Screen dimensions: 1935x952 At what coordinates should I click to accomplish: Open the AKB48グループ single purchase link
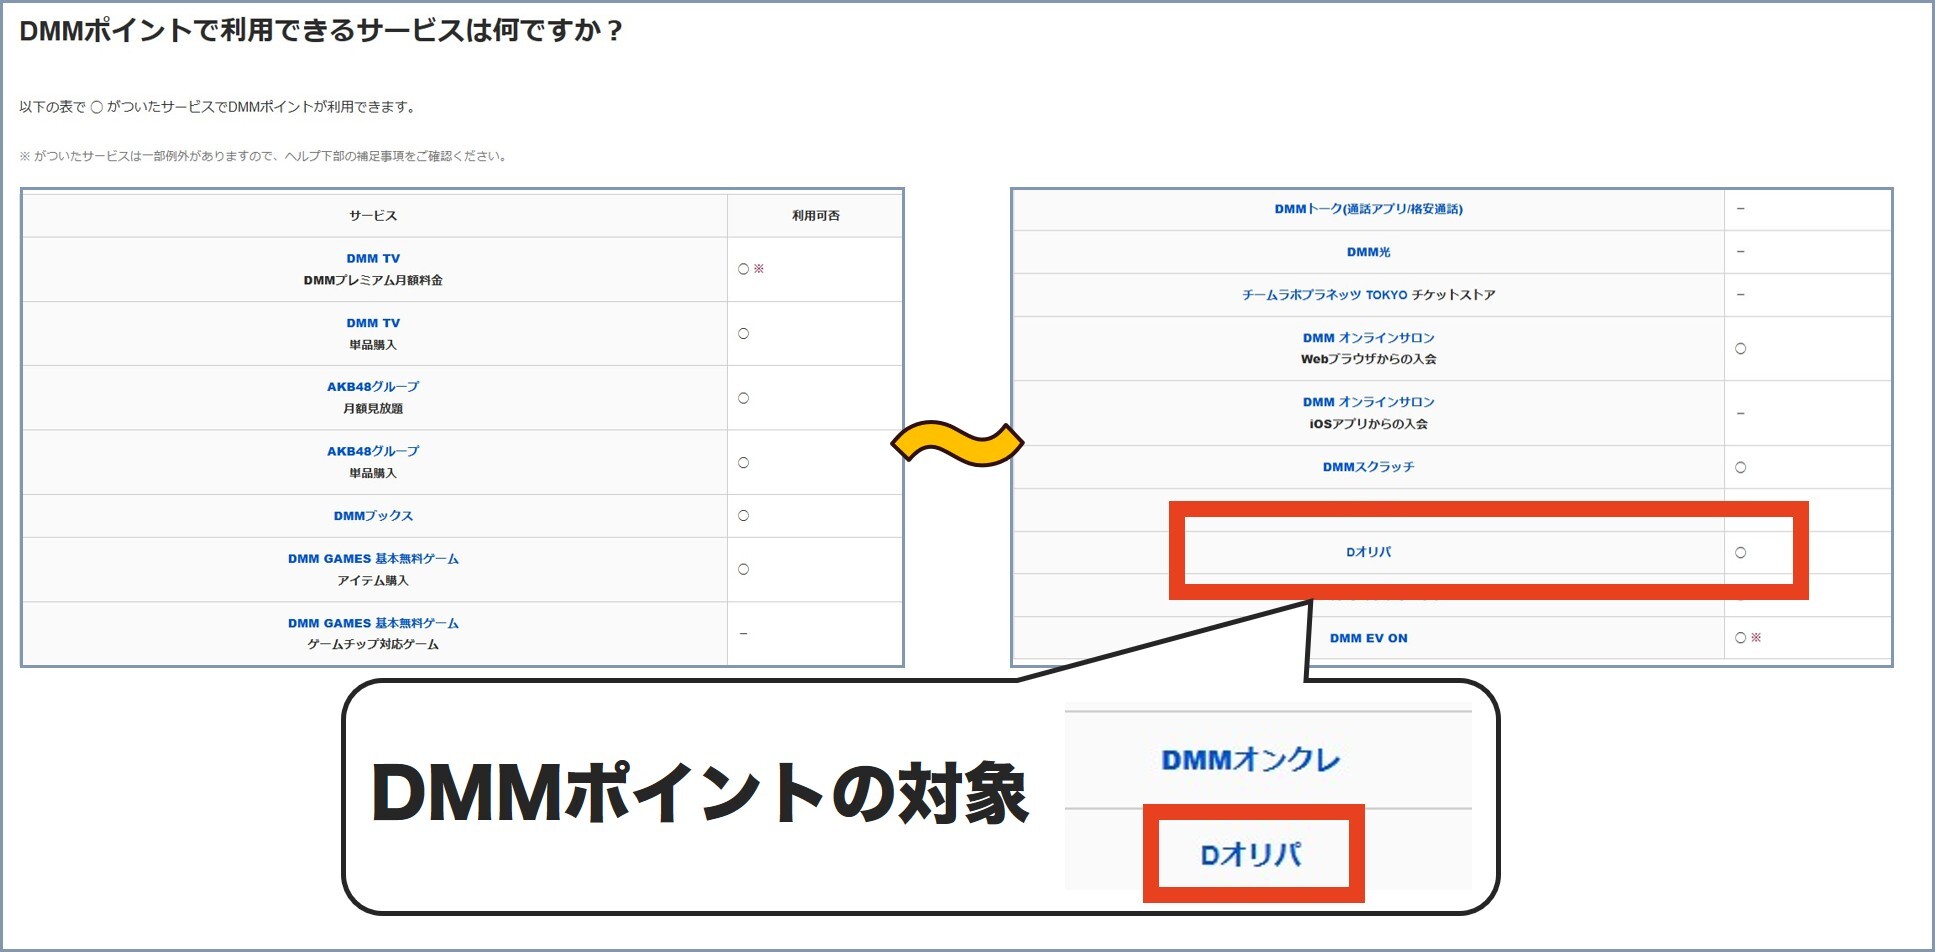(374, 450)
